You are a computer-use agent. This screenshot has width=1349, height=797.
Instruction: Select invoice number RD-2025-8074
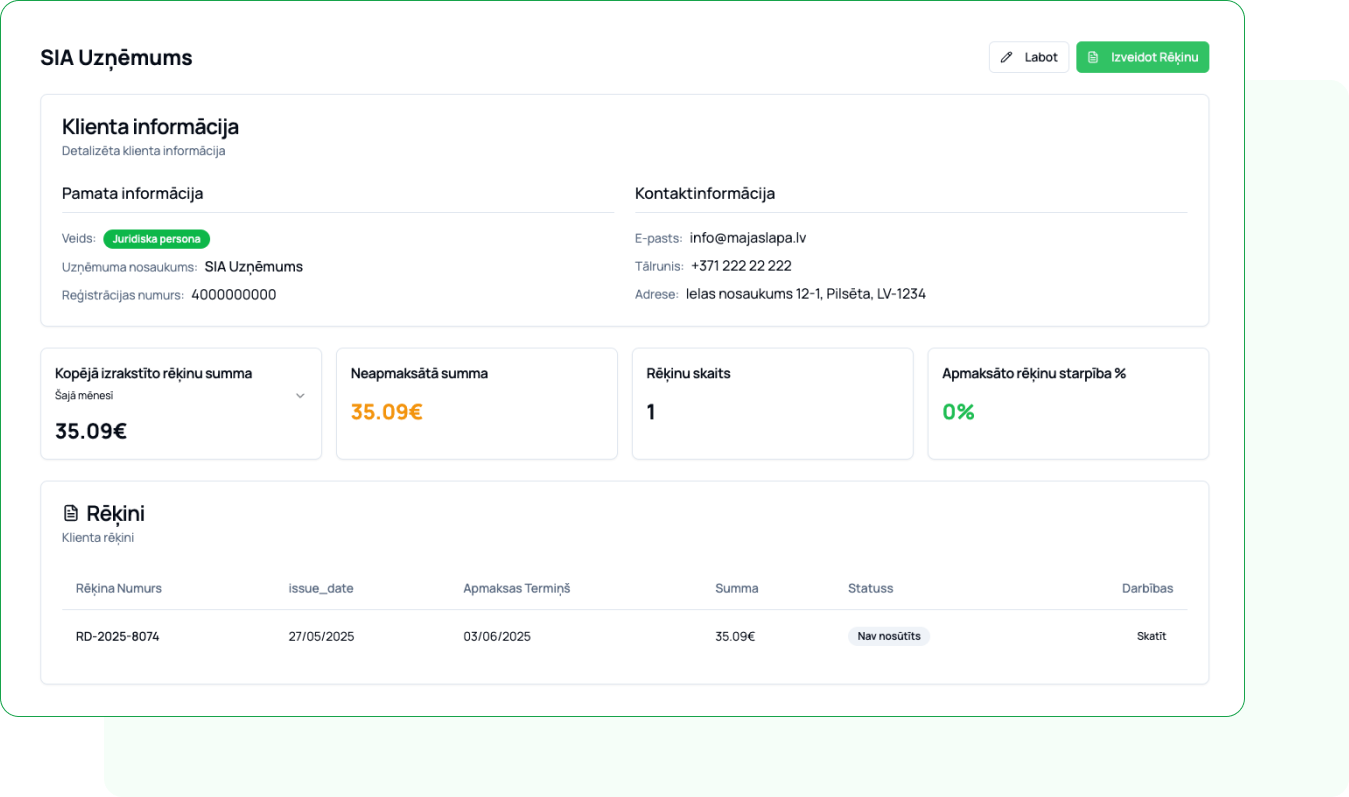[118, 636]
